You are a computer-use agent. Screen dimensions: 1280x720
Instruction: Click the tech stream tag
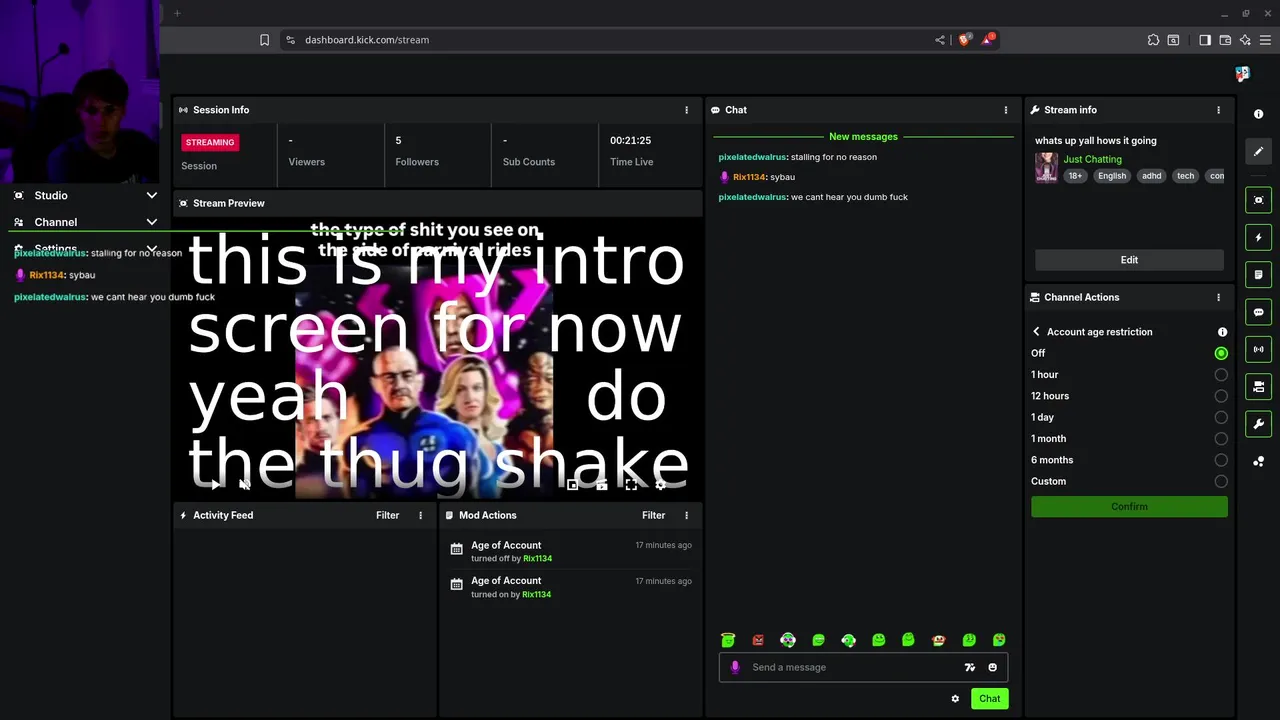[x=1185, y=176]
